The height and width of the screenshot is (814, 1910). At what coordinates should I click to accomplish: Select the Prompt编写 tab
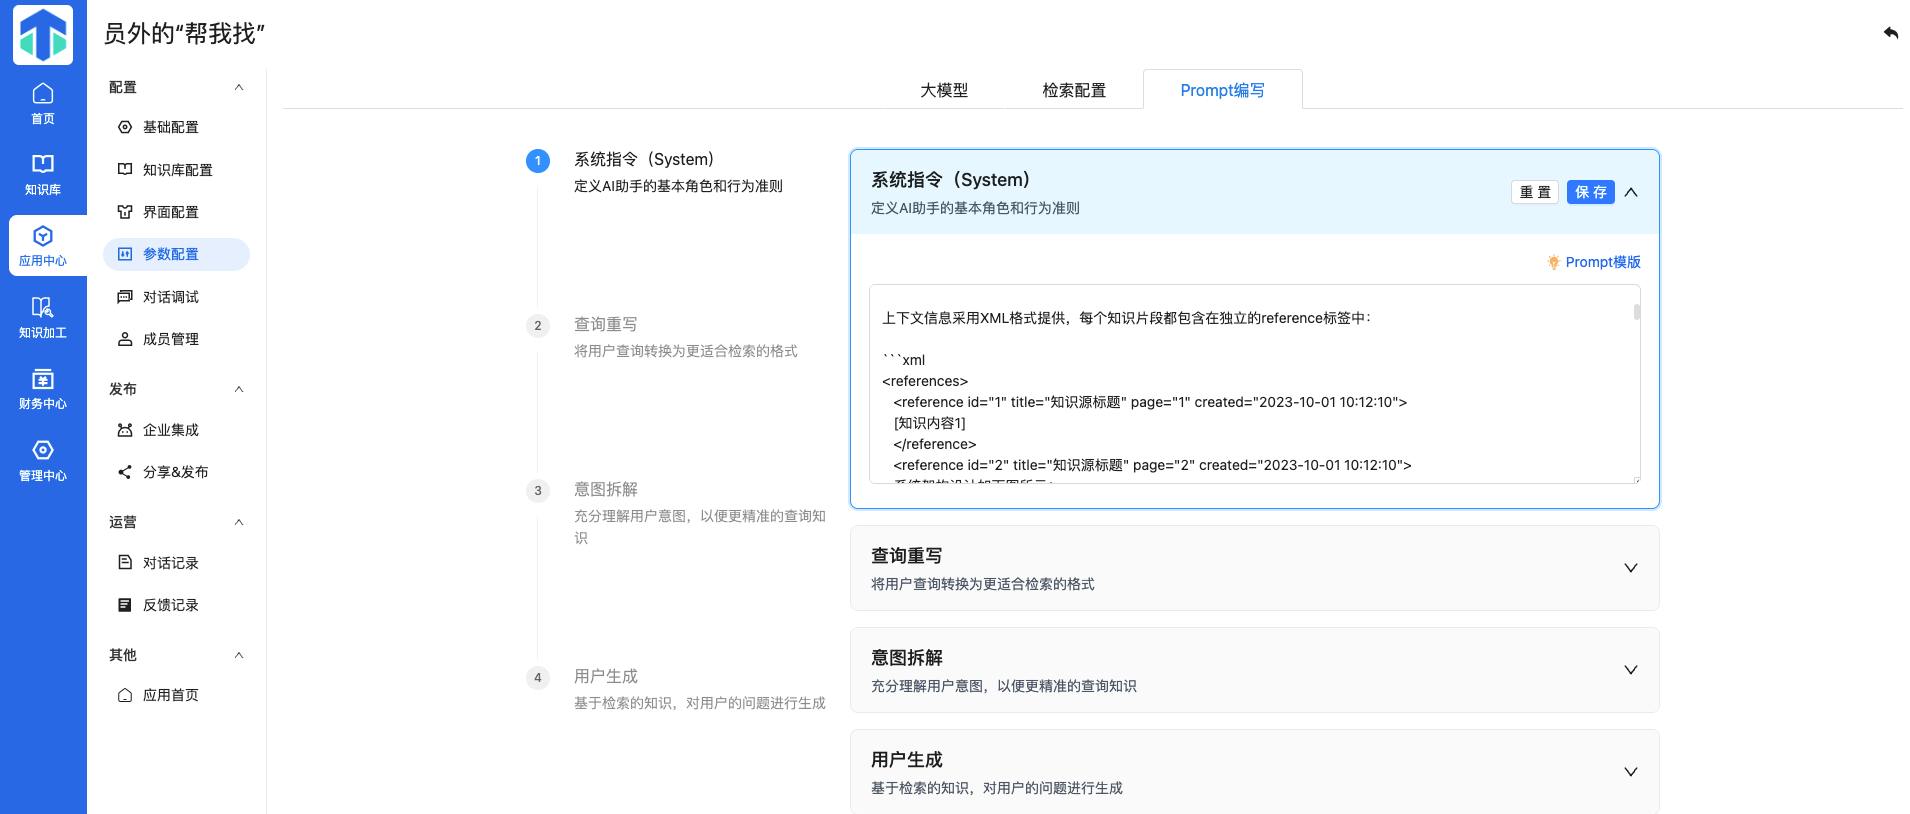pyautogui.click(x=1222, y=90)
